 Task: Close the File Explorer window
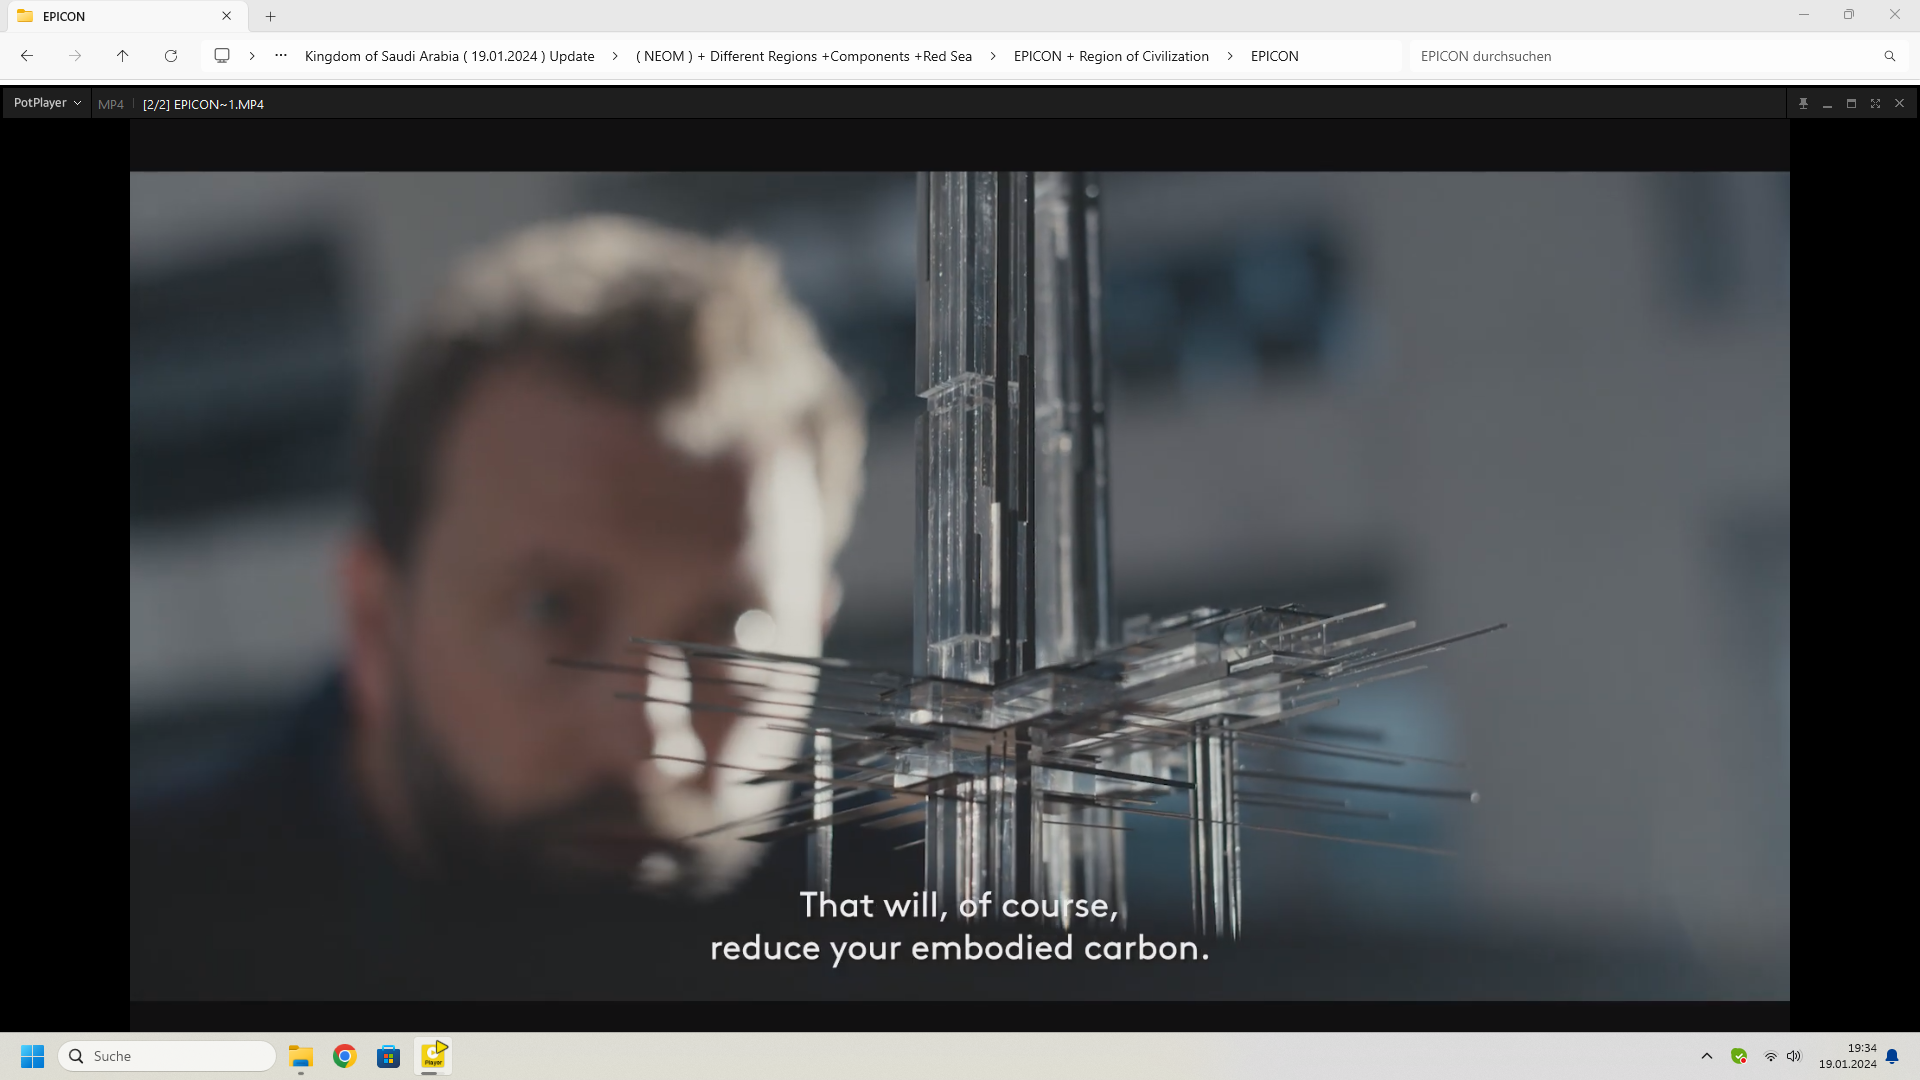point(1895,15)
